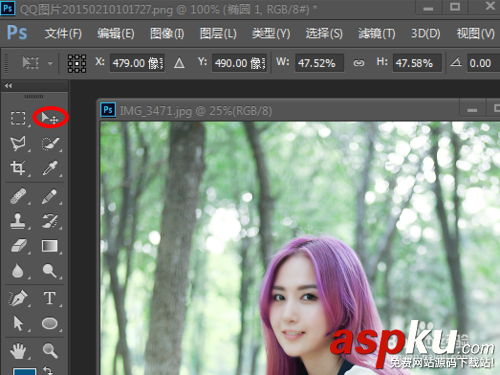The height and width of the screenshot is (375, 500).
Task: Click the rotation angle field
Action: click(483, 63)
